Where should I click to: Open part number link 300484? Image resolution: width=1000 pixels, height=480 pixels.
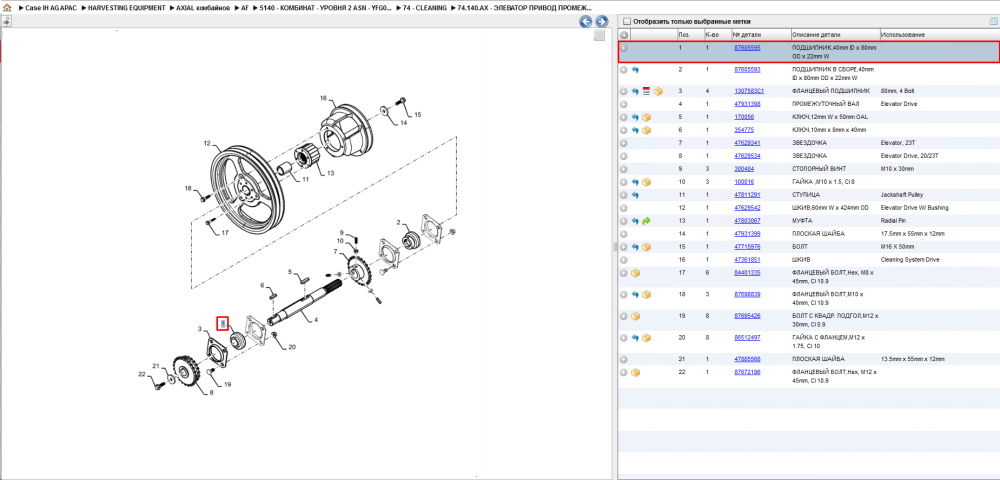[744, 169]
